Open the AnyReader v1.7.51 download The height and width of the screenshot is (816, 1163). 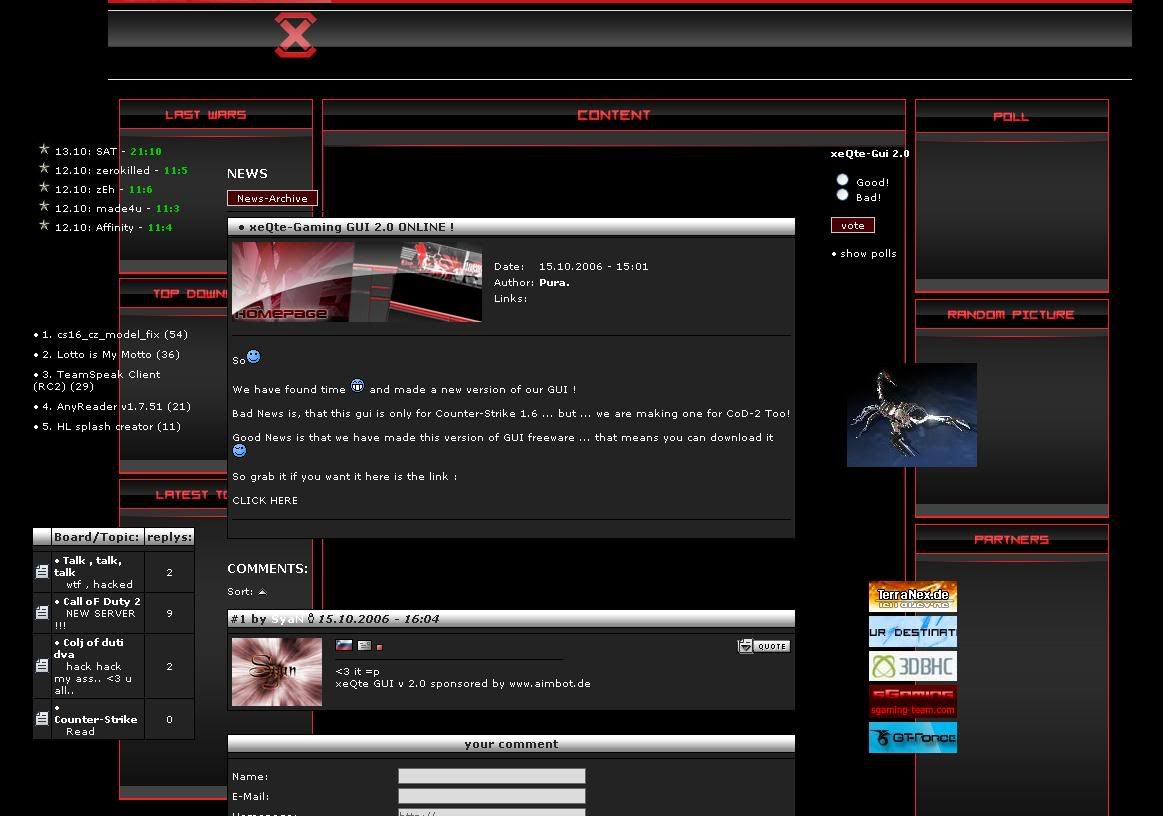coord(124,407)
